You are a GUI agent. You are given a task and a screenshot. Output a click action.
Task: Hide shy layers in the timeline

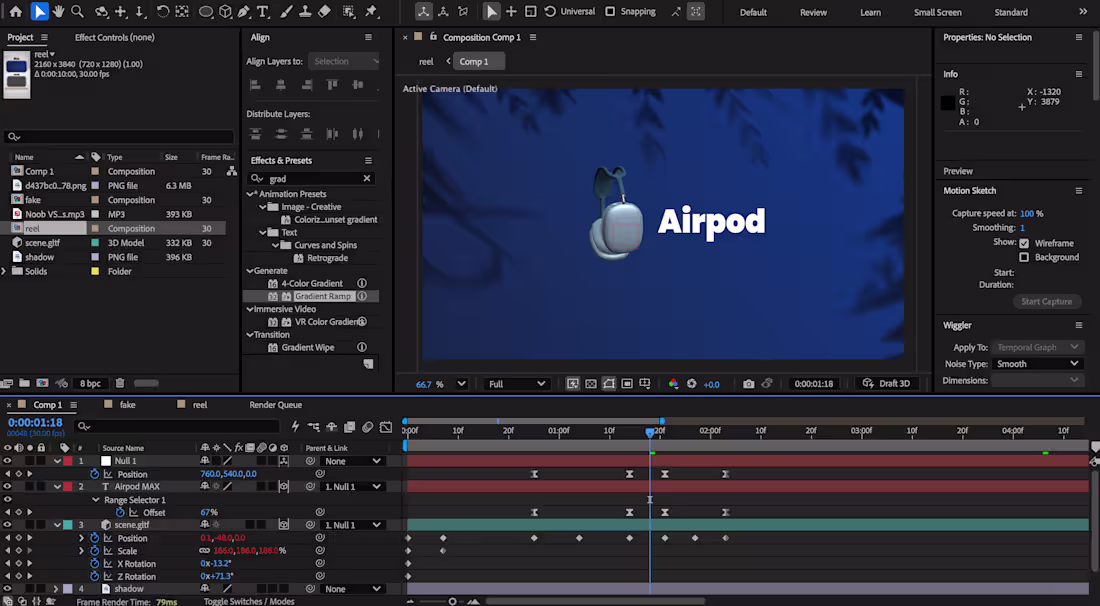pos(331,426)
